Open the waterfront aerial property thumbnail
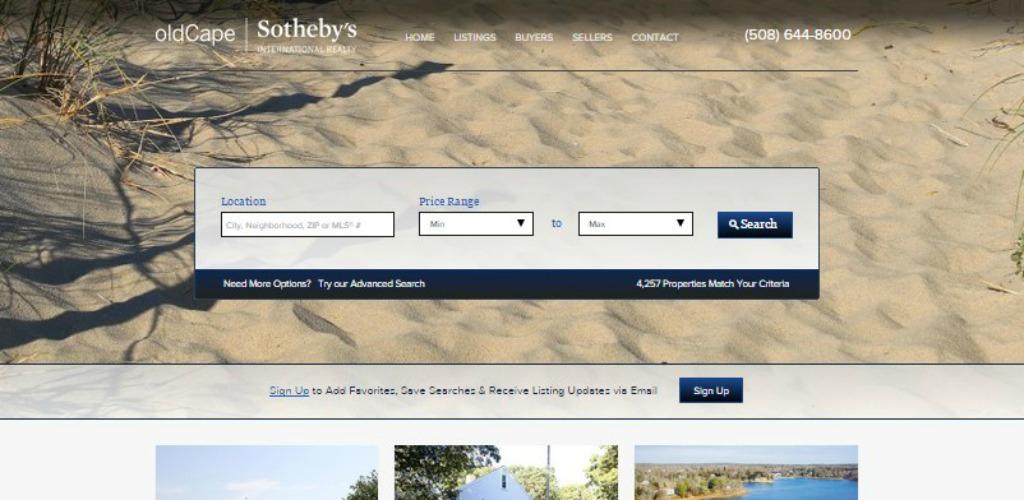This screenshot has height=500, width=1024. pos(746,473)
